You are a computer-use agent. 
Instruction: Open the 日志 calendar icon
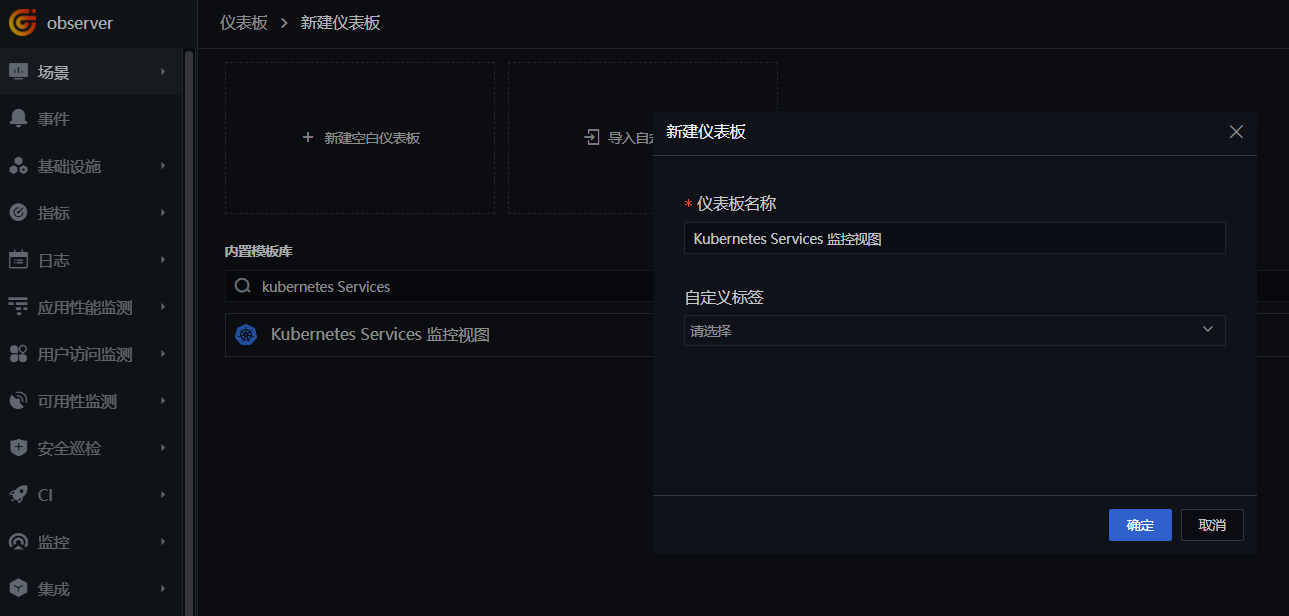[18, 260]
